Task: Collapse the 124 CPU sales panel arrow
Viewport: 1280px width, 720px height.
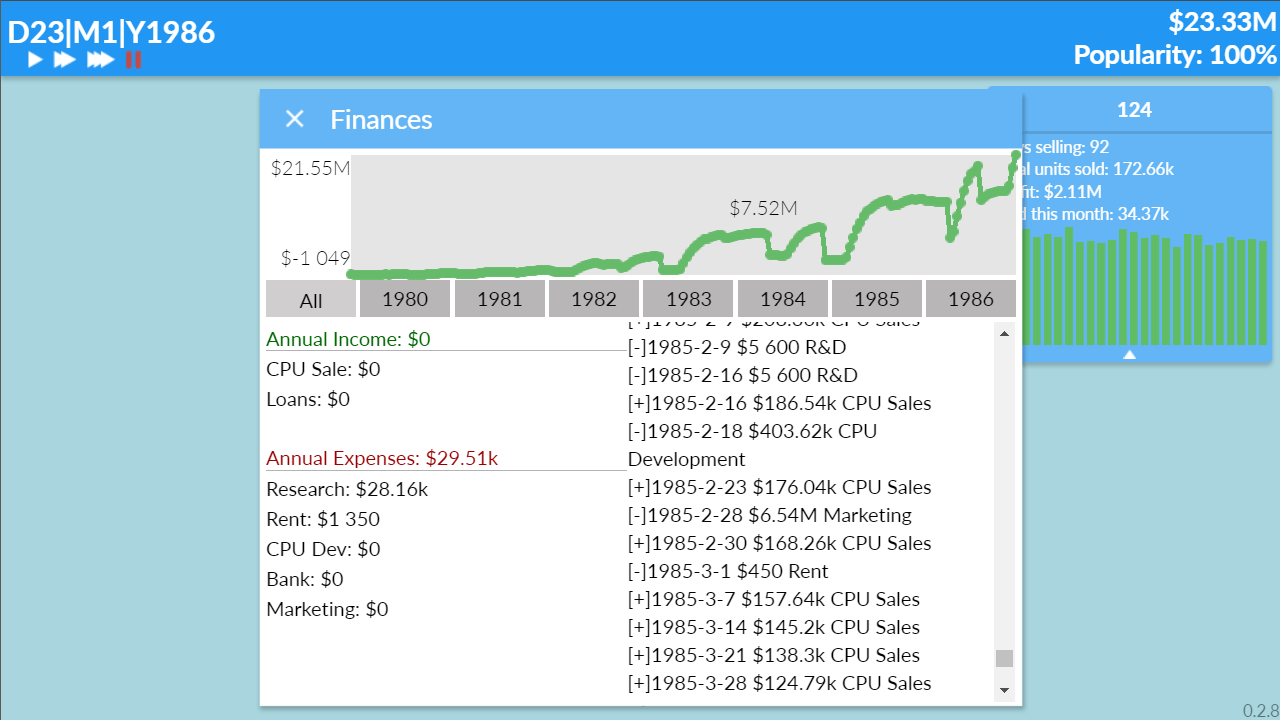Action: (1129, 354)
